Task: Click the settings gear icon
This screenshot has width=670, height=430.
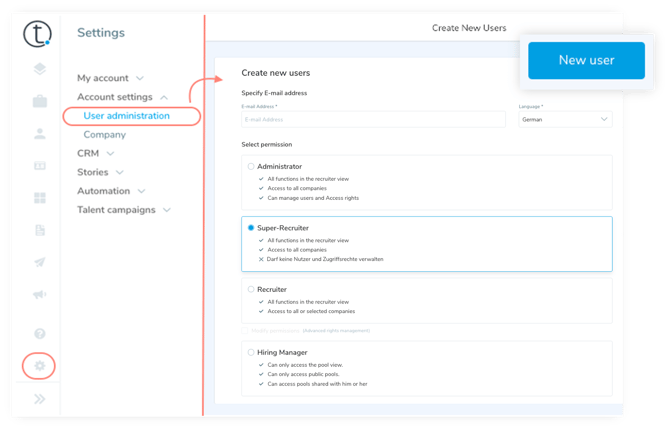Action: pyautogui.click(x=40, y=366)
